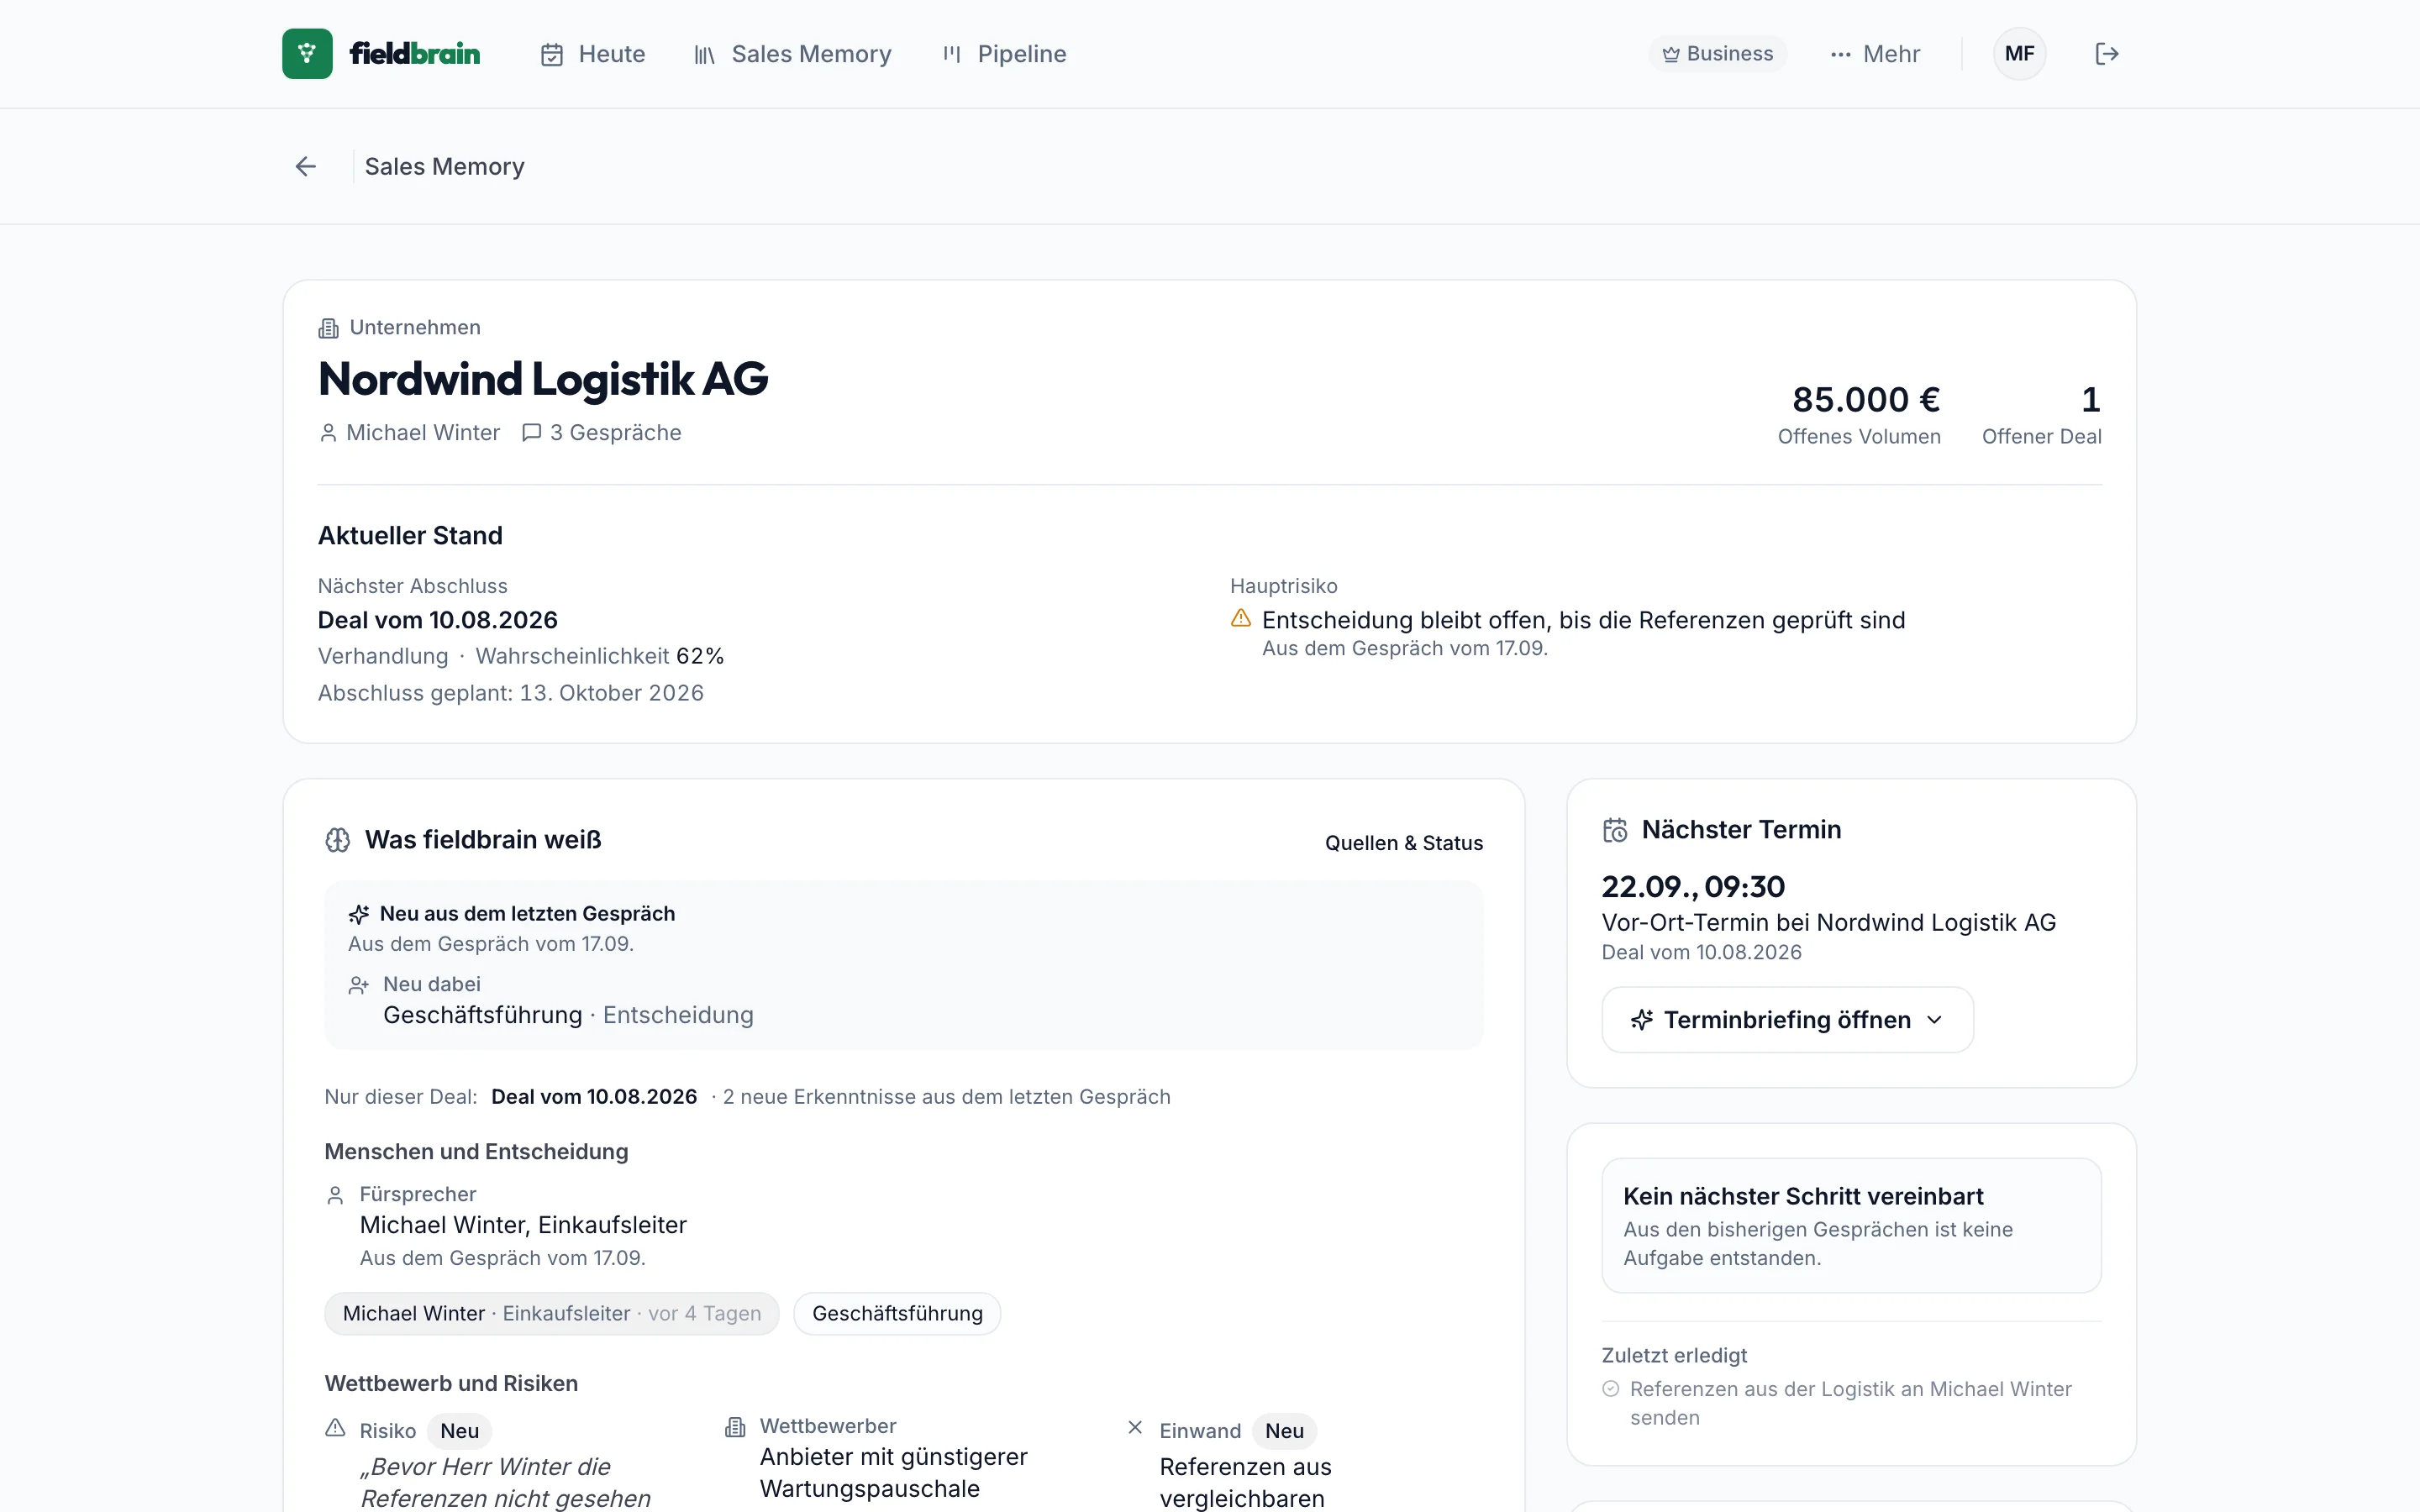Click the Neu badge beside Einwand

click(1284, 1431)
